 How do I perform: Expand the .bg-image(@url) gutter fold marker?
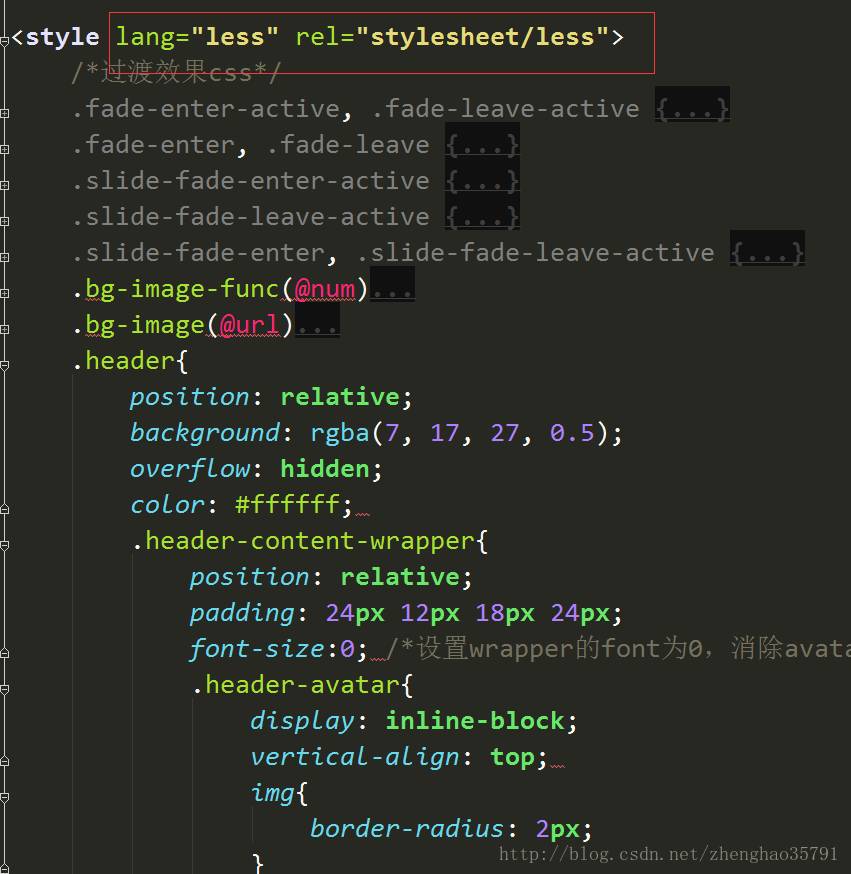4,329
